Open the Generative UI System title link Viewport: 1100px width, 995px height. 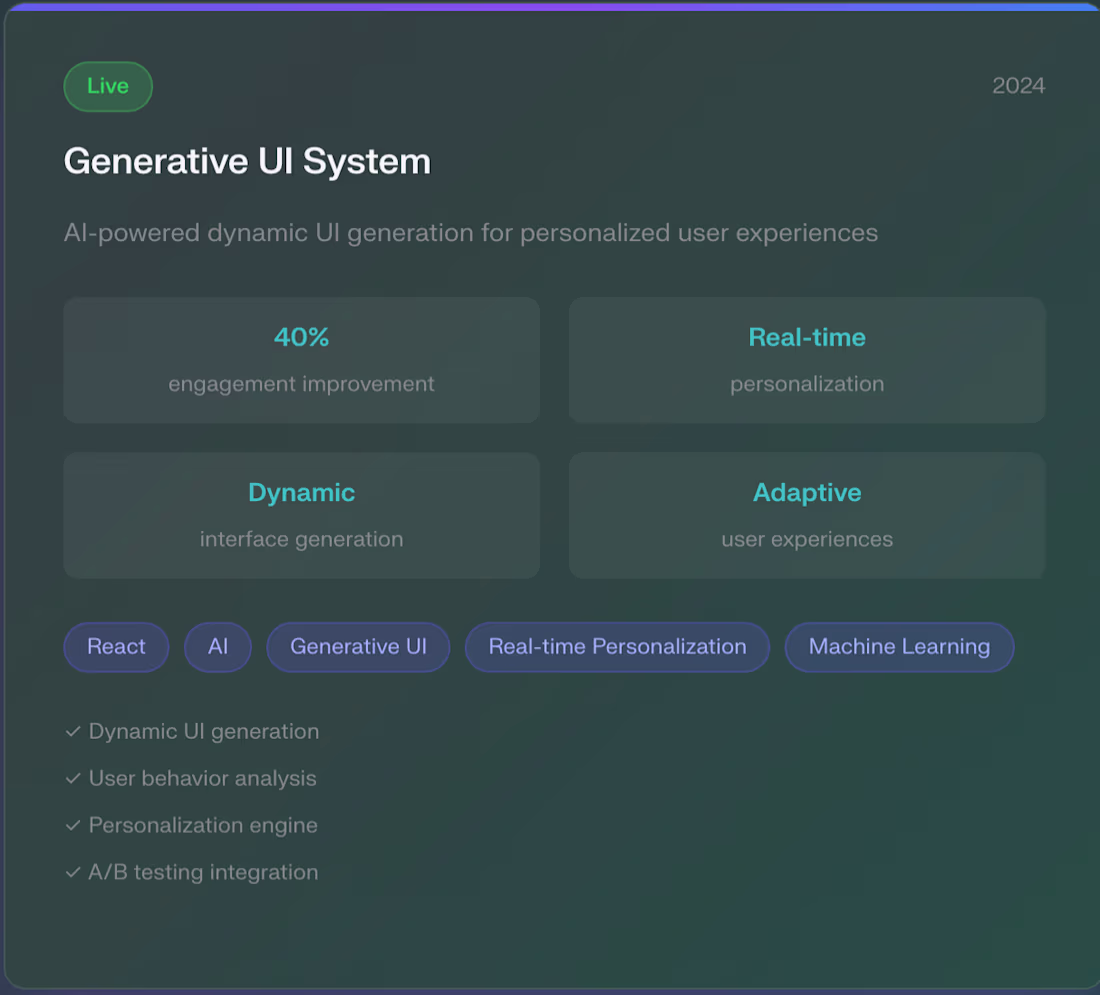tap(246, 161)
